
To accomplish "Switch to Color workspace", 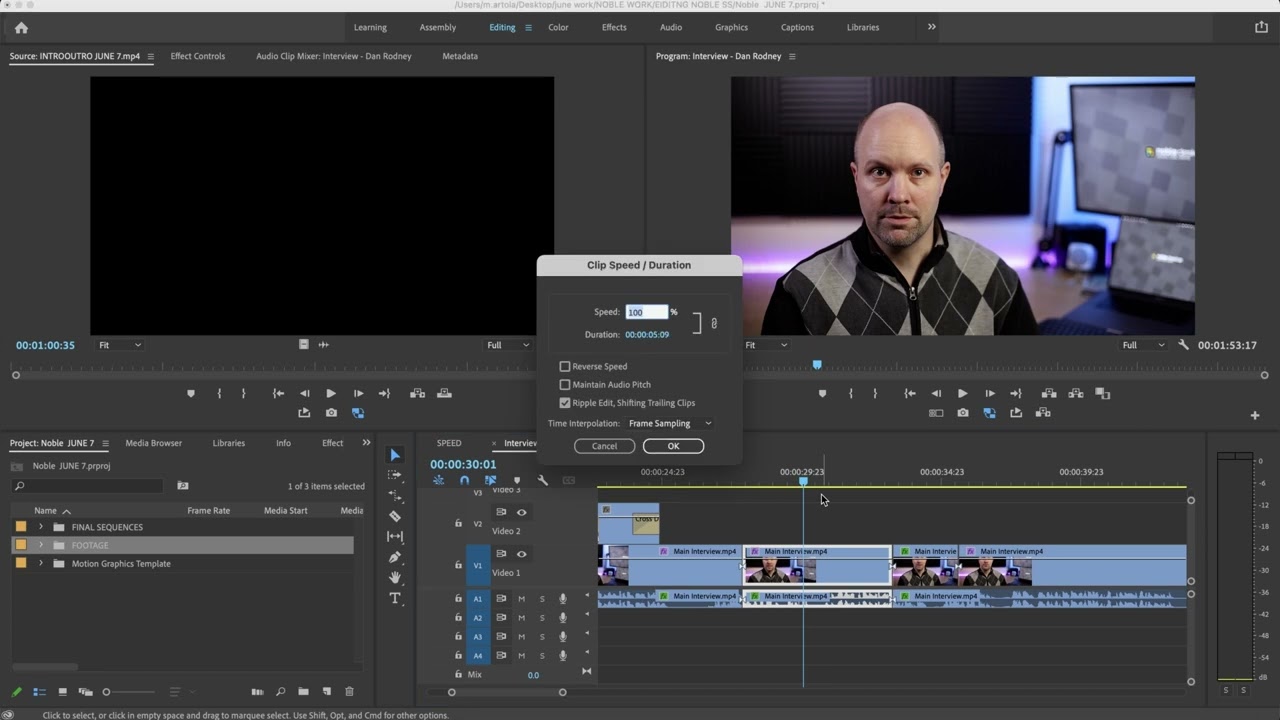I will click(x=558, y=27).
